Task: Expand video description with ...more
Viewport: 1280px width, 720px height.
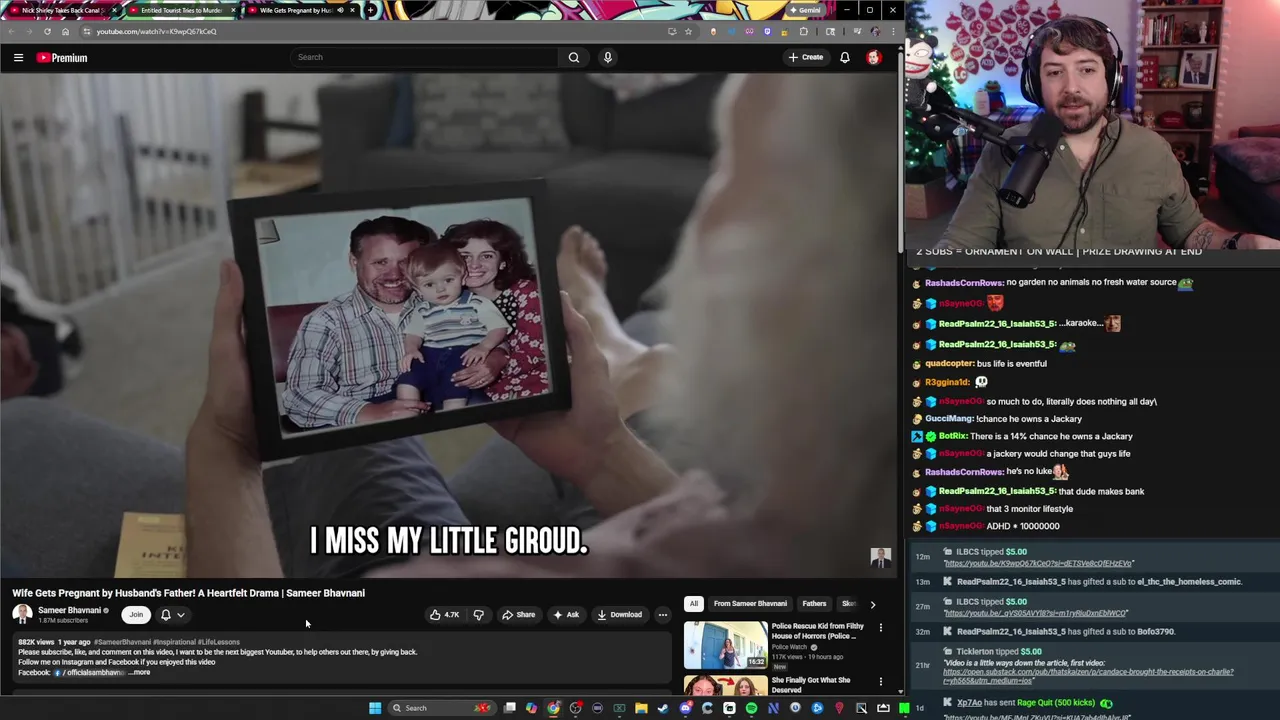Action: click(139, 672)
